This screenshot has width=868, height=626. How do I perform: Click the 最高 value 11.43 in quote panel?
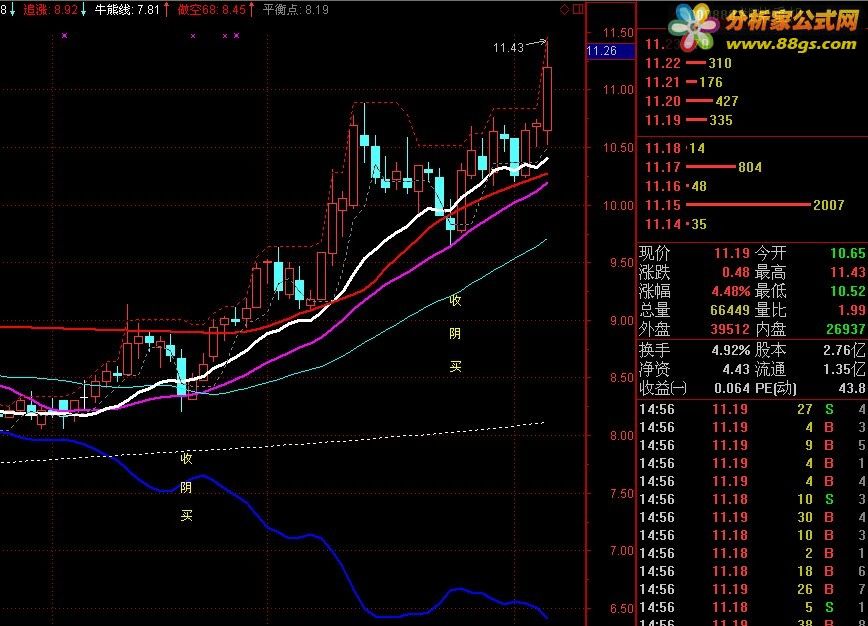point(848,273)
